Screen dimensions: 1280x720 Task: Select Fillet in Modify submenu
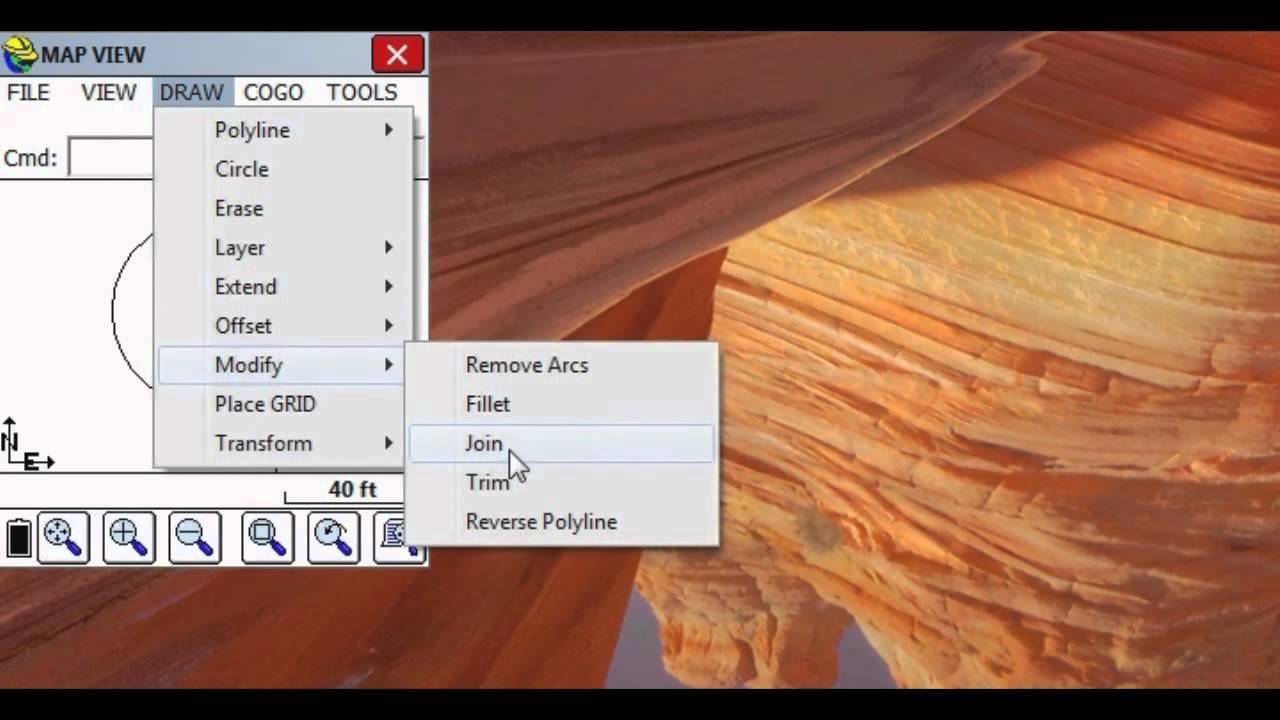[561, 404]
